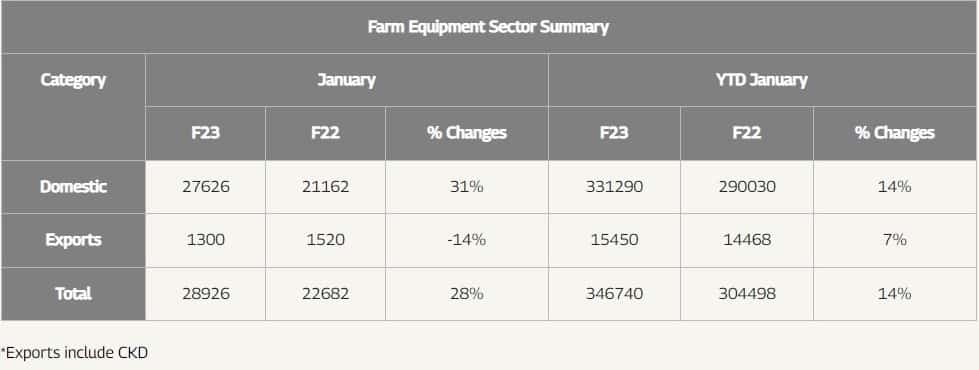
Task: Select the Total row label
Action: coord(73,293)
